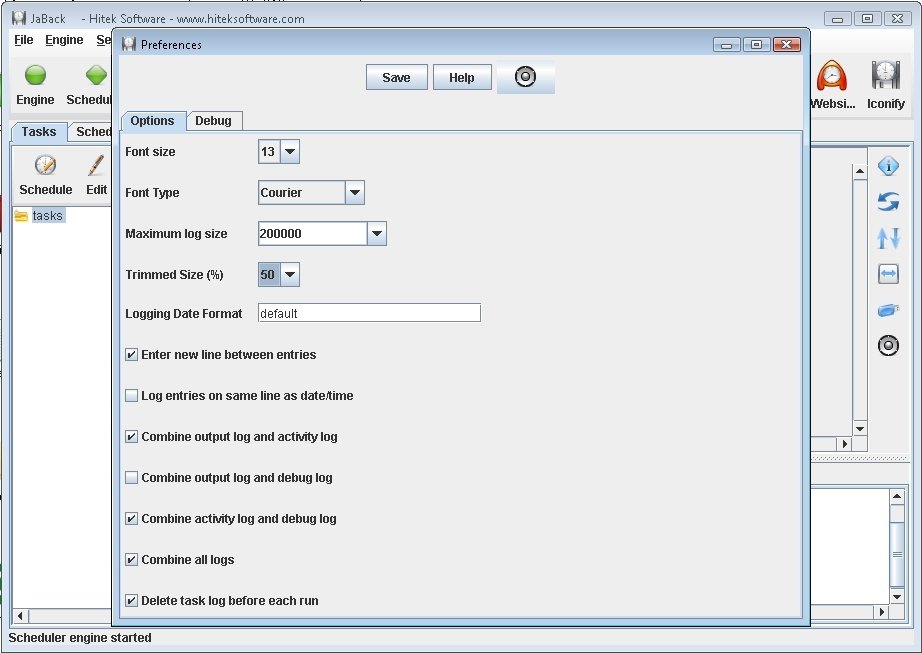
Task: Click the Logging Date Format input field
Action: (369, 313)
